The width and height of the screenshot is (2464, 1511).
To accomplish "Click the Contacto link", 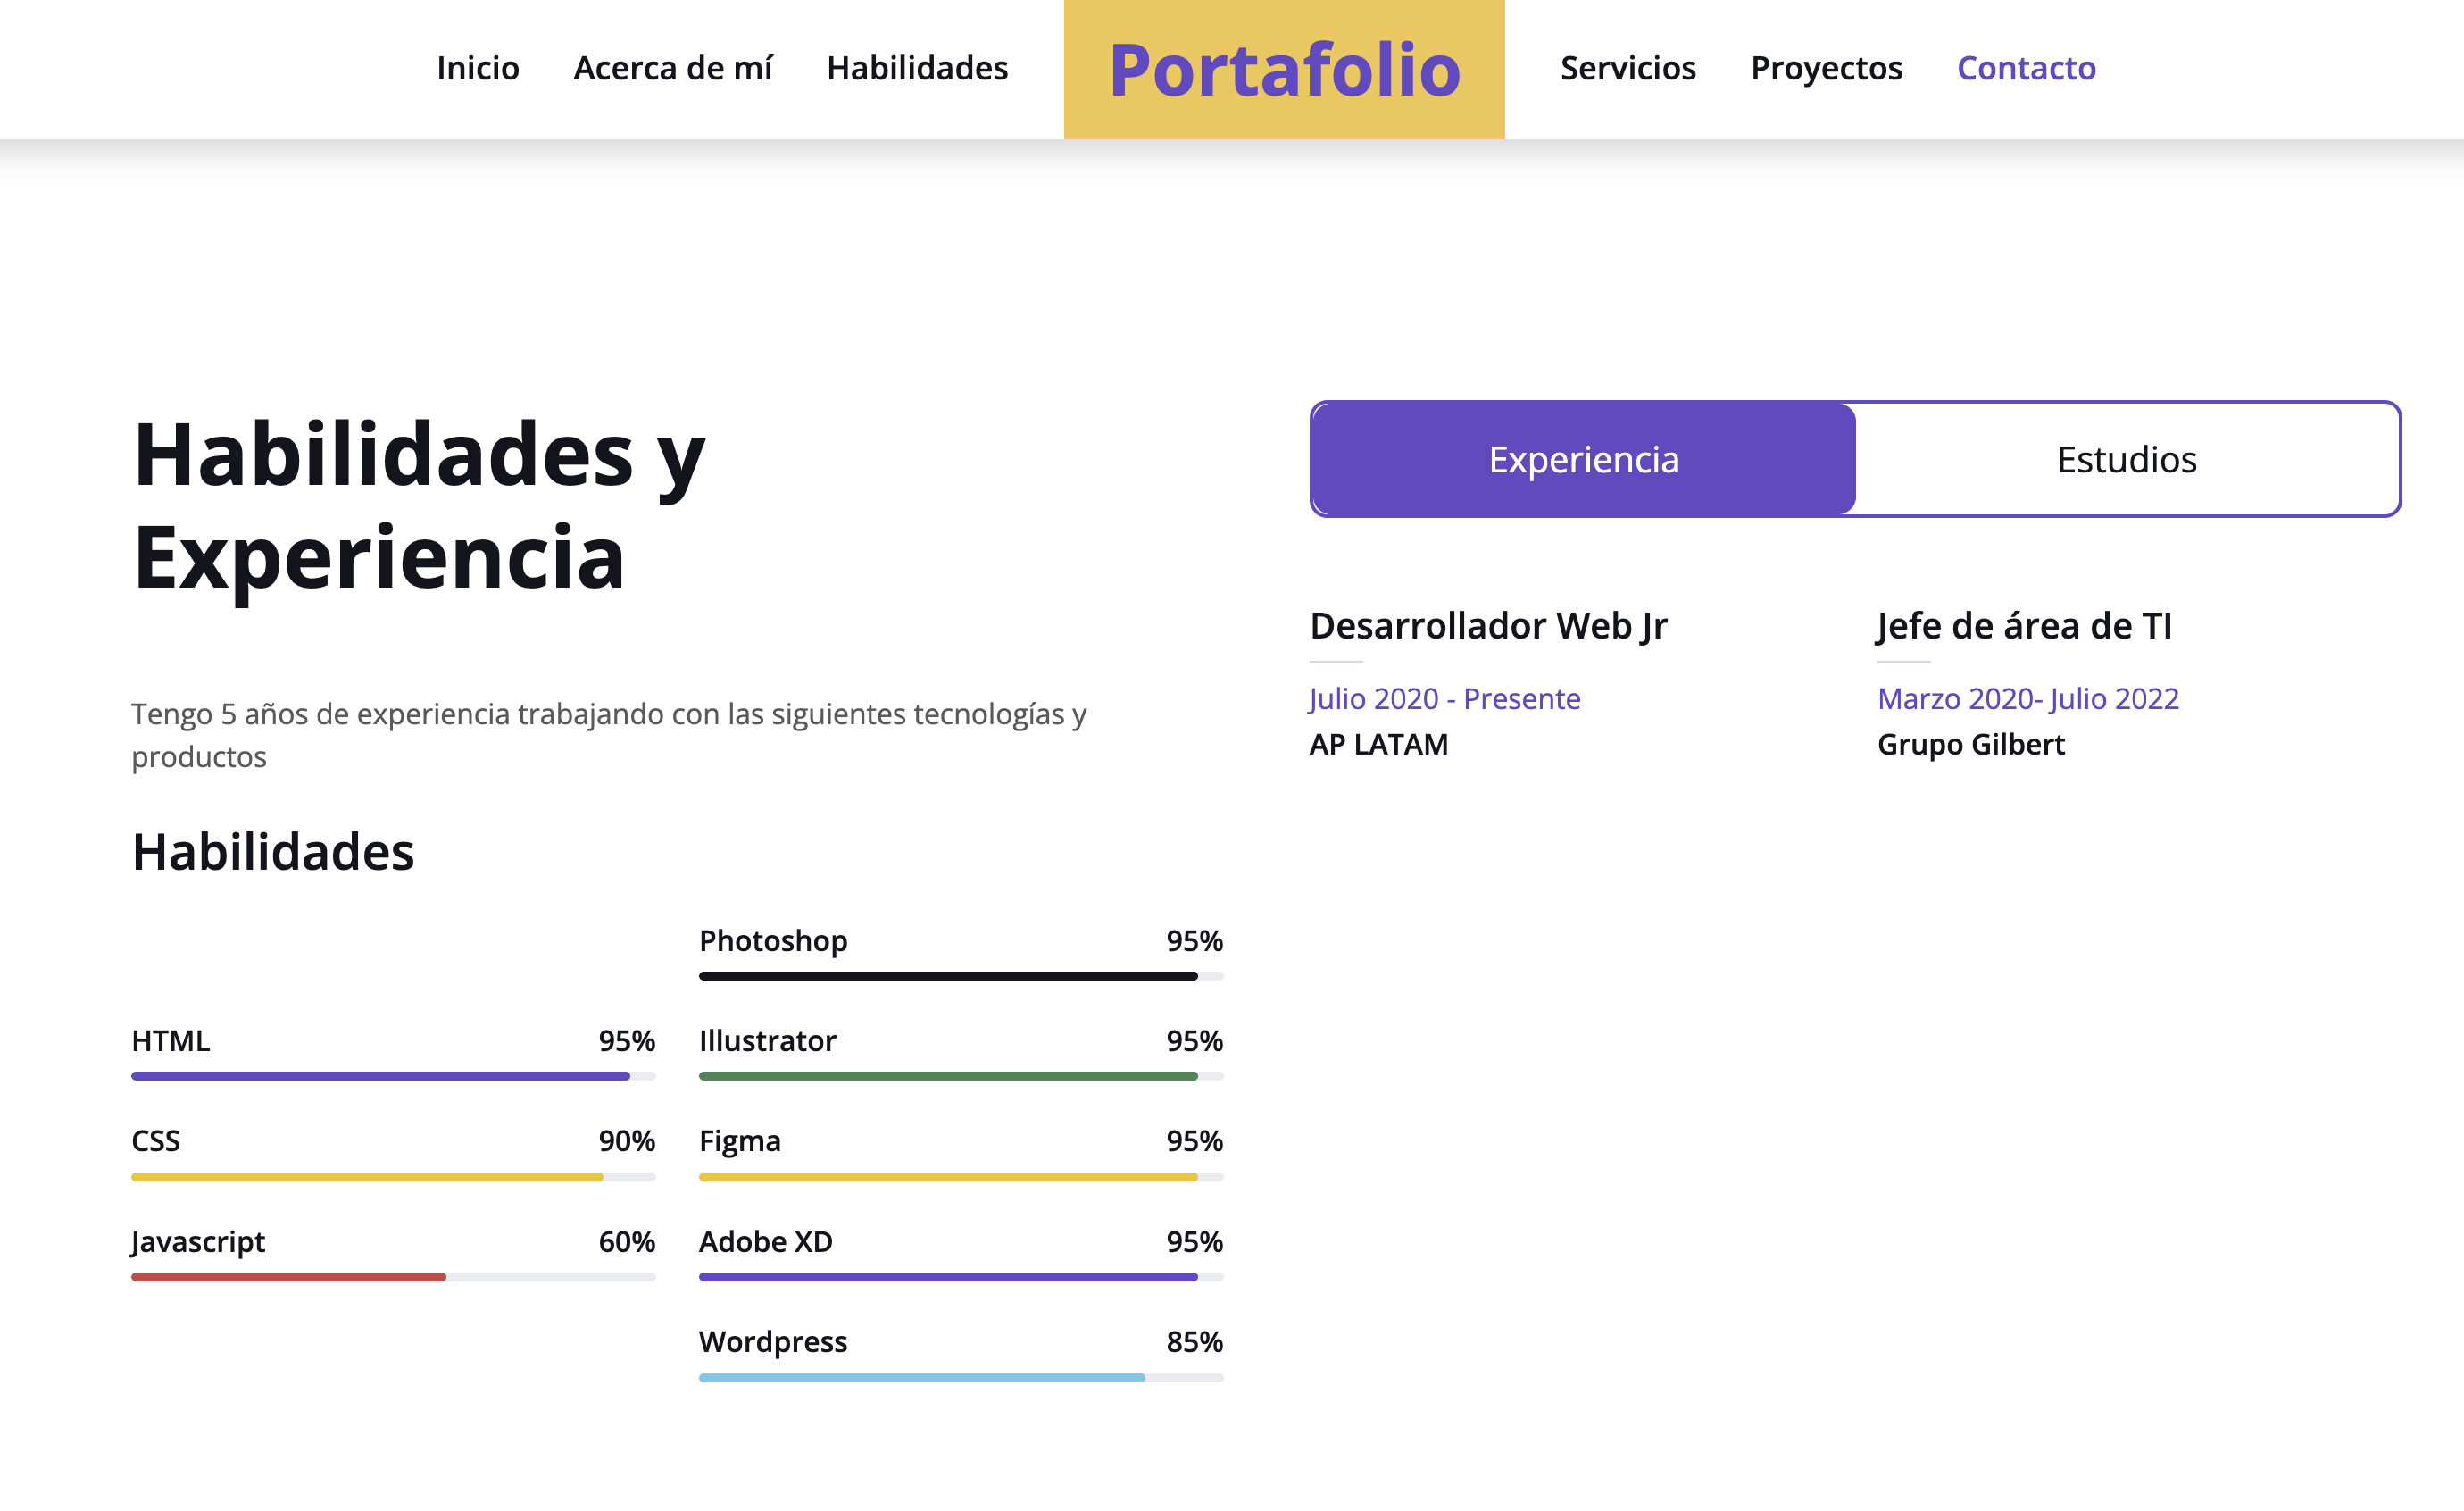I will (x=2026, y=68).
